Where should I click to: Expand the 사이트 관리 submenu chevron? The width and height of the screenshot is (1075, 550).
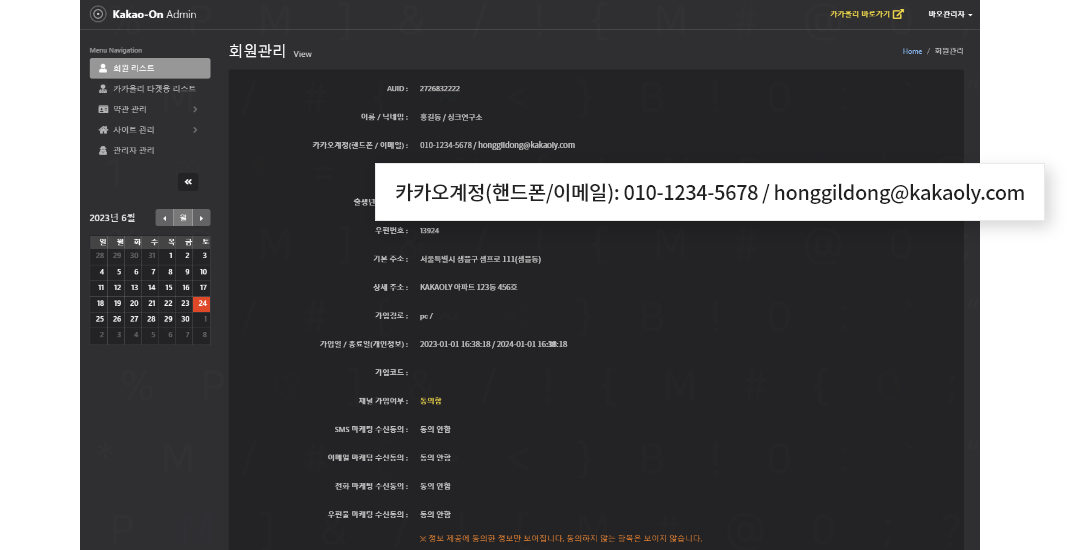[195, 130]
